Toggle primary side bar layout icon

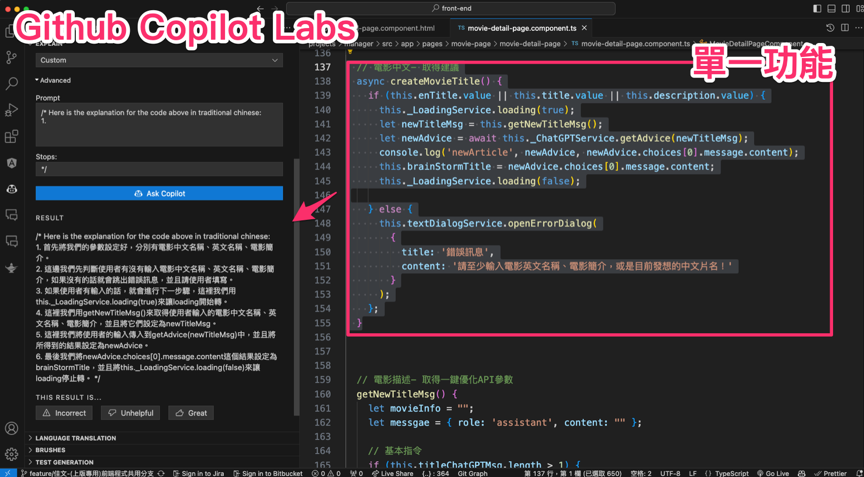point(817,8)
